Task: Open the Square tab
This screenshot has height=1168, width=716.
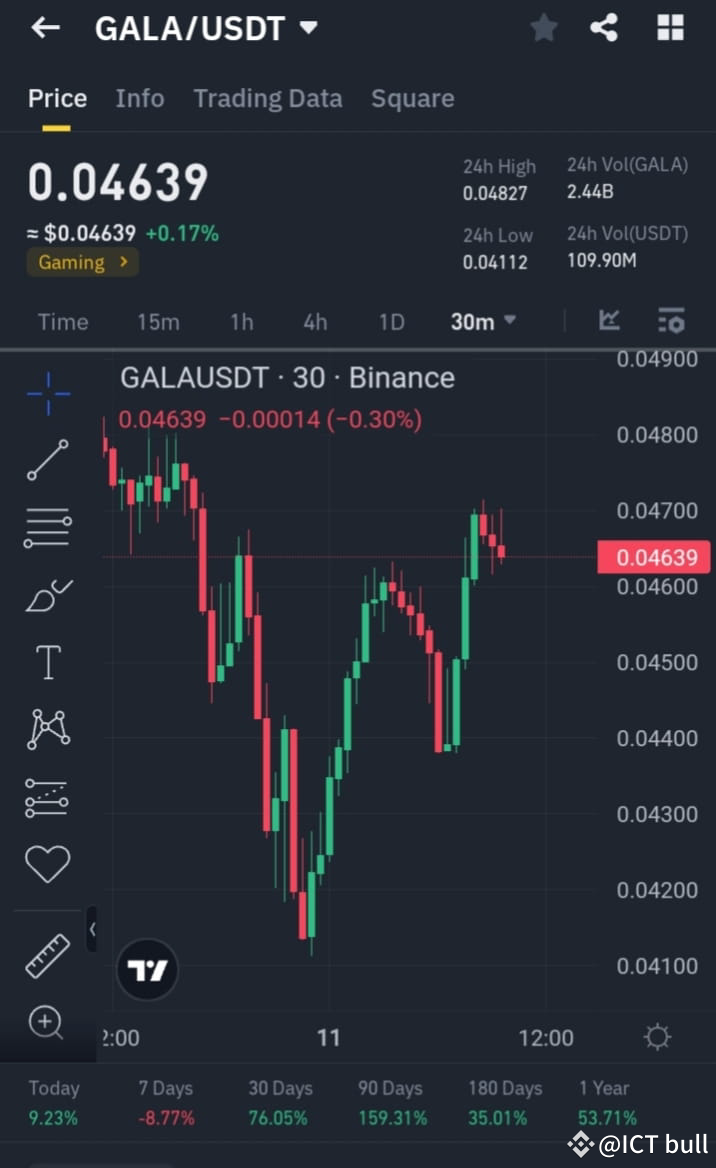Action: tap(412, 98)
